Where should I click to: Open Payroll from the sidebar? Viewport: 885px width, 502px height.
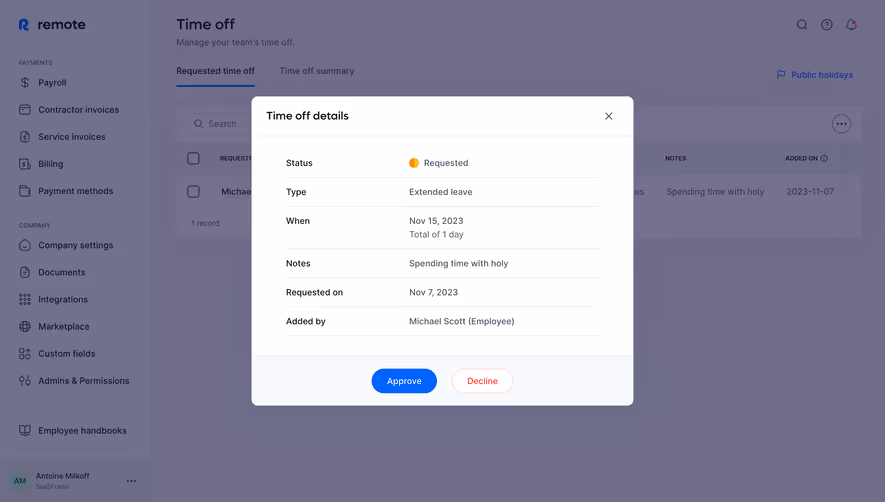(52, 82)
